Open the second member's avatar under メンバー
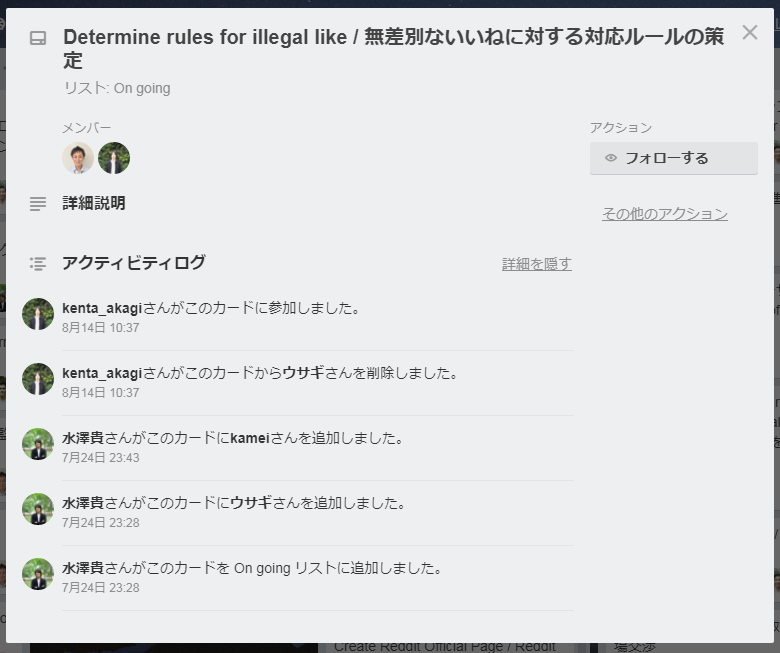Image resolution: width=780 pixels, height=653 pixels. (114, 158)
